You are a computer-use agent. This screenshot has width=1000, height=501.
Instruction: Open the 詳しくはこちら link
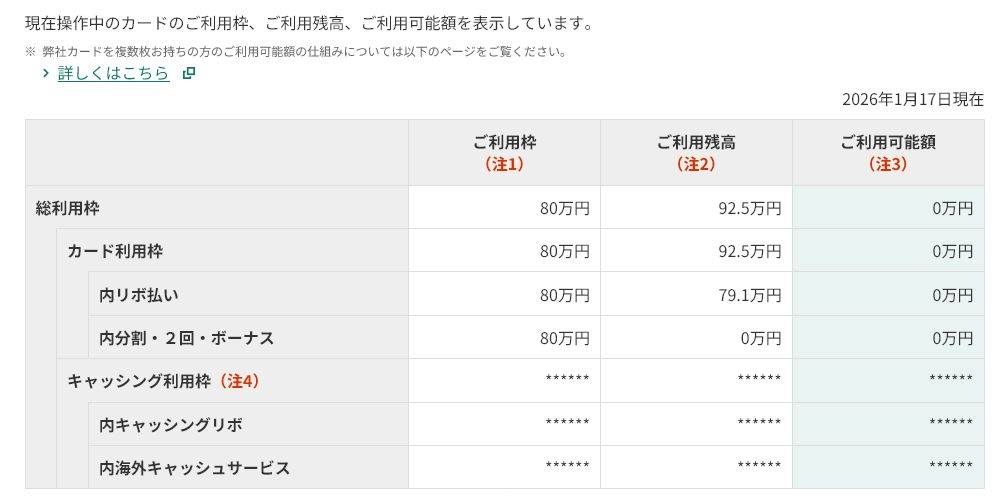tap(113, 73)
